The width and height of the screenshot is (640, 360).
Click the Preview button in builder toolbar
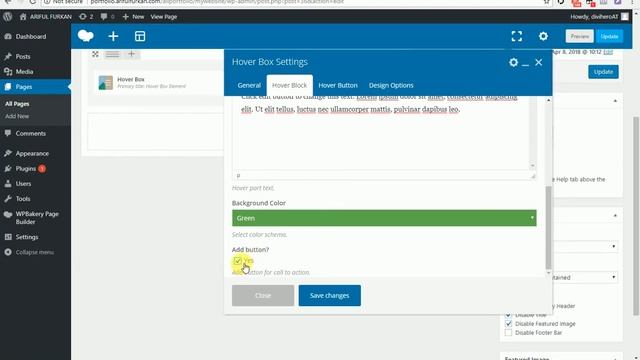tap(580, 36)
